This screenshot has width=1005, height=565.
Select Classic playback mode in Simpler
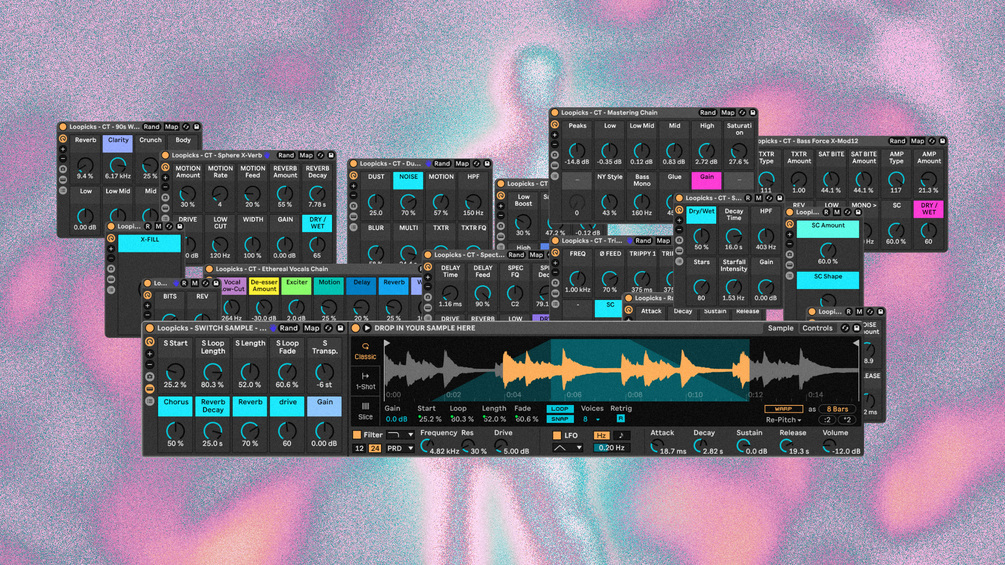click(365, 351)
